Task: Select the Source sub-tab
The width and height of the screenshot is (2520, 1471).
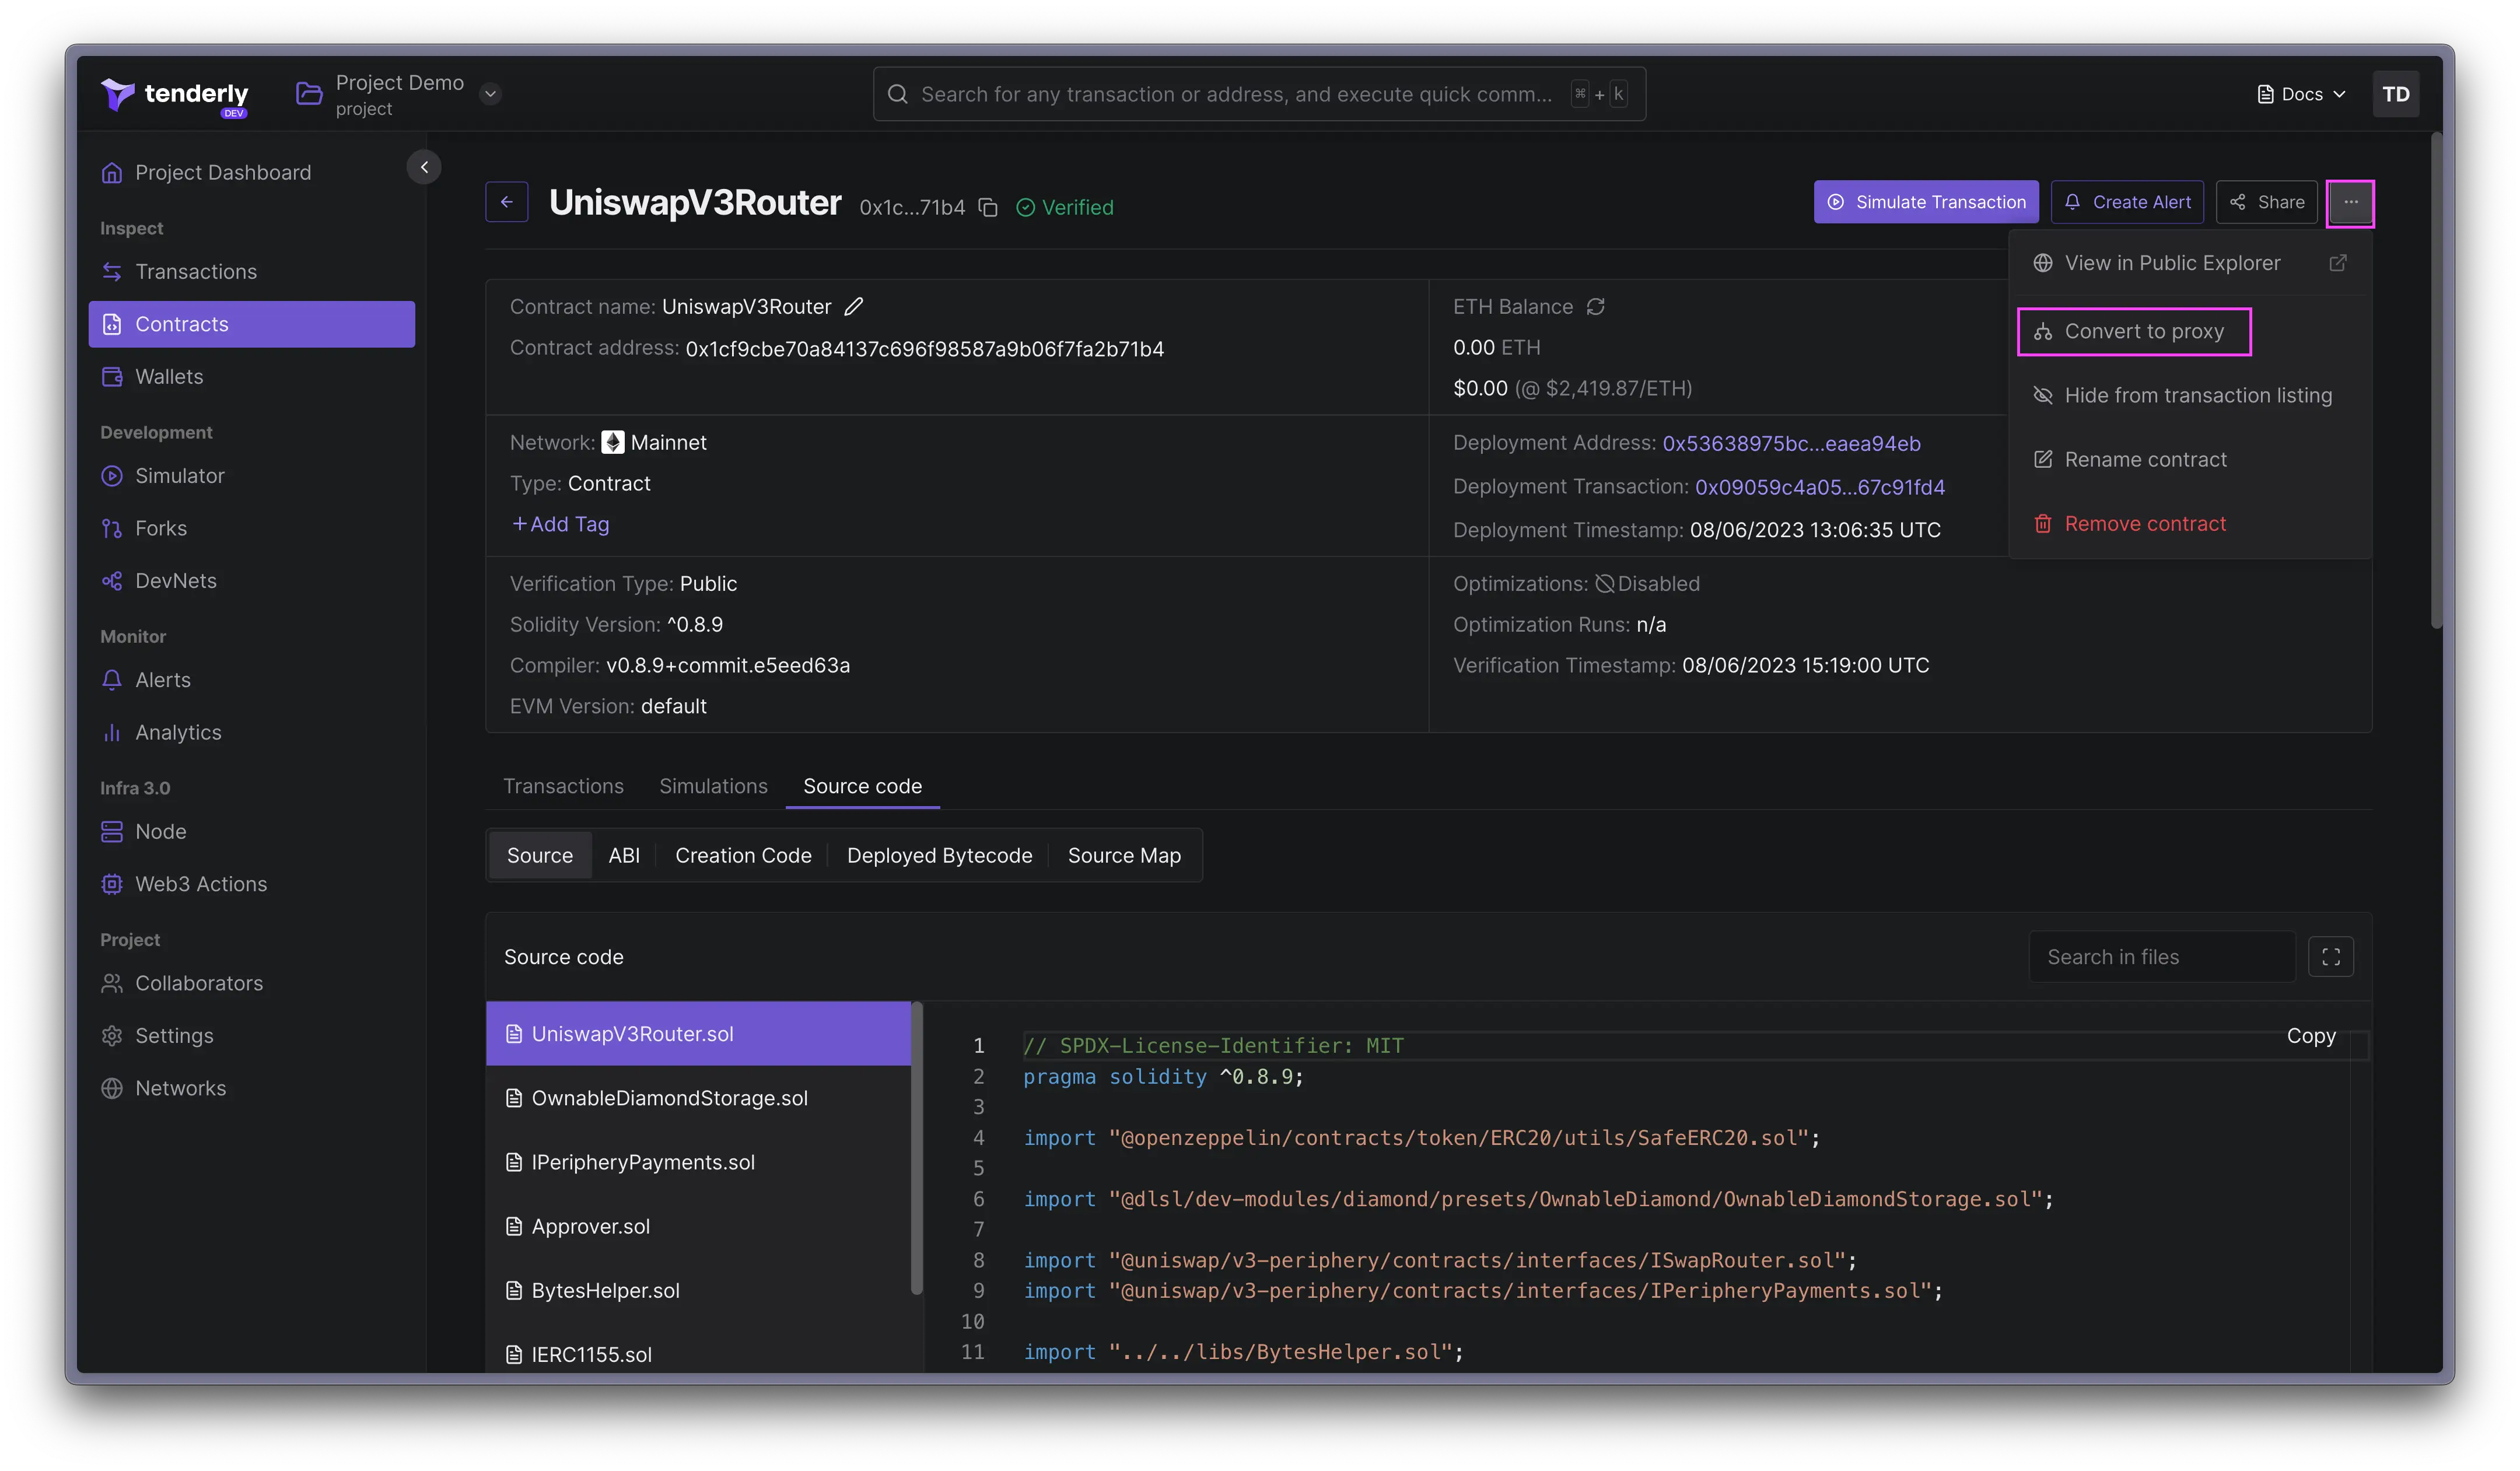Action: pos(539,855)
